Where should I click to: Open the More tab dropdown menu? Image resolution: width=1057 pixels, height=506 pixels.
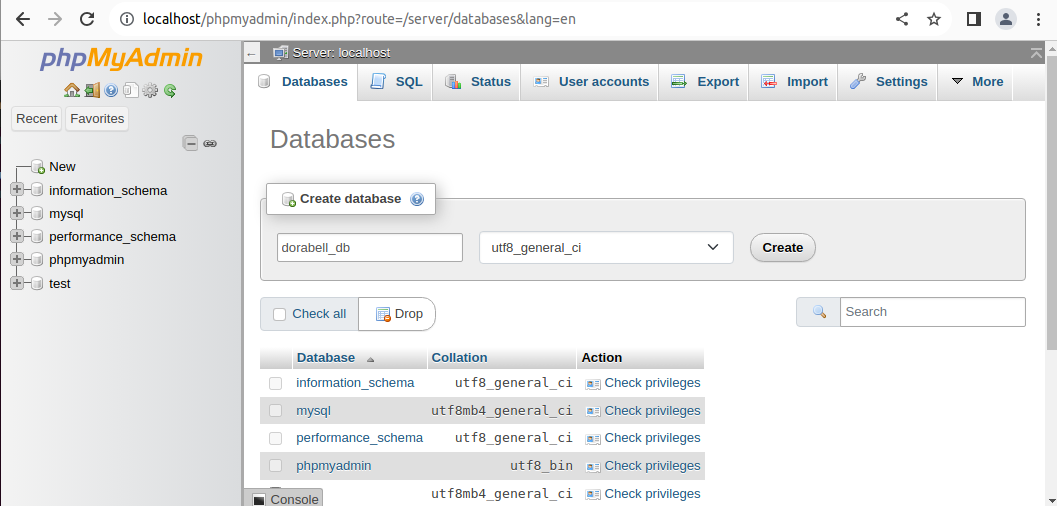976,82
